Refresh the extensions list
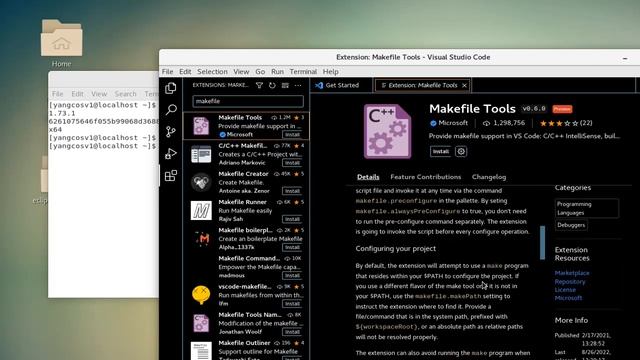Image resolution: width=640 pixels, height=360 pixels. point(272,85)
